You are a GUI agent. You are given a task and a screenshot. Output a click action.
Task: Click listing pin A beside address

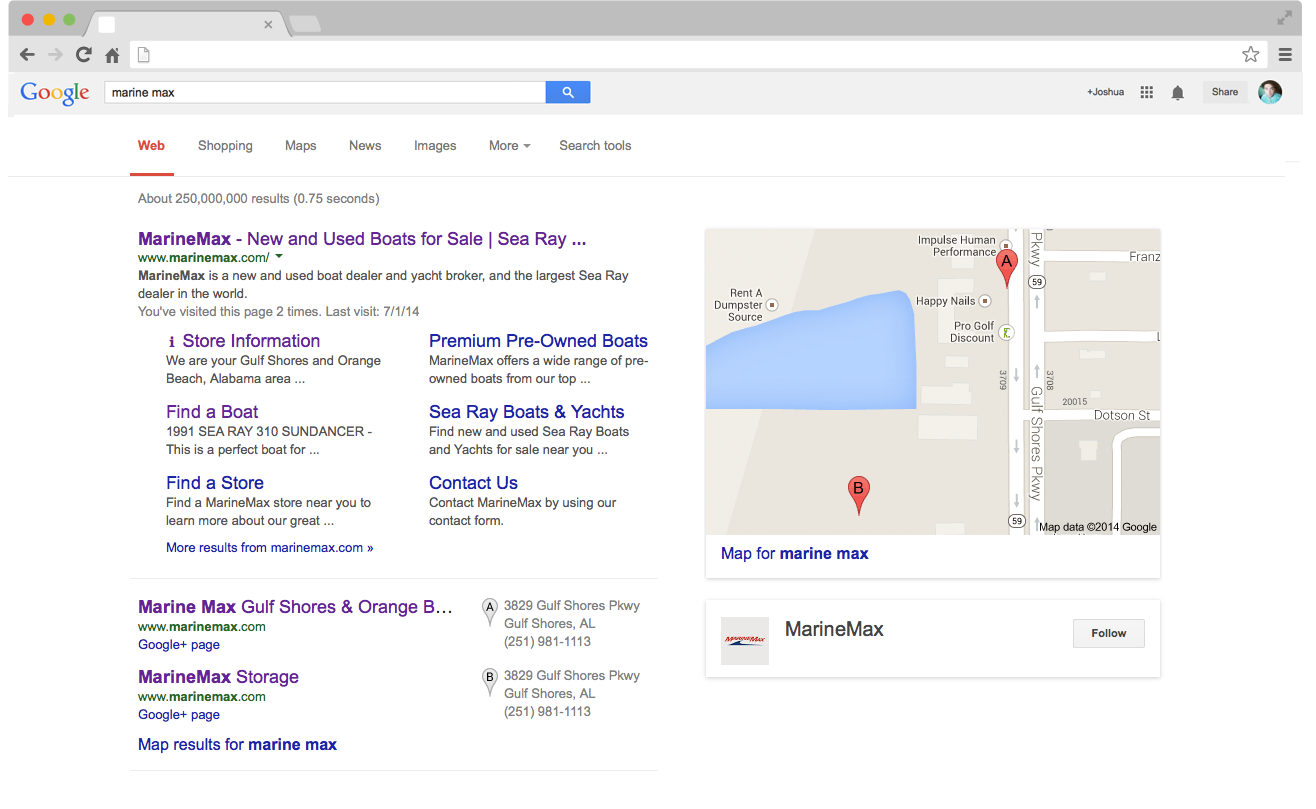point(489,611)
